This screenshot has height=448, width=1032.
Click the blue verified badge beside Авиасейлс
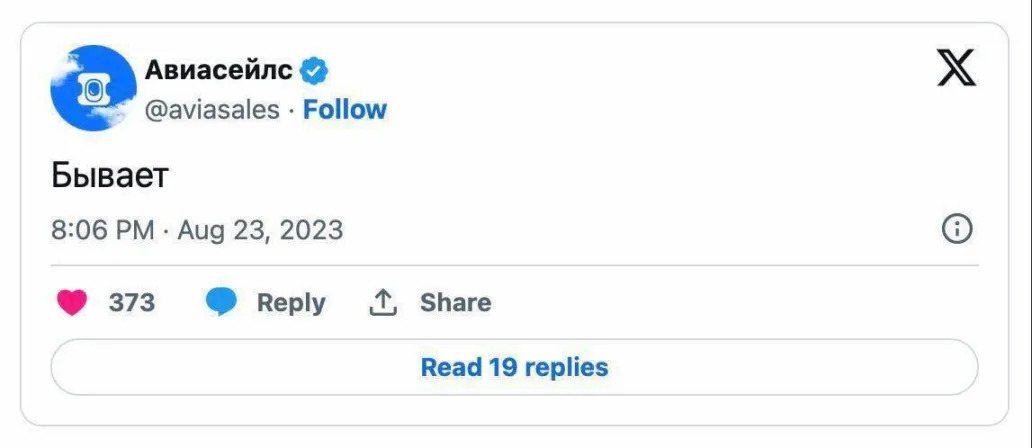pos(316,71)
